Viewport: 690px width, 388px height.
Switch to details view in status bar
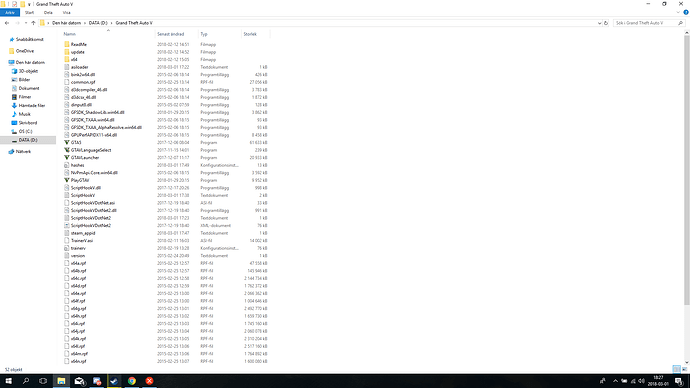click(676, 370)
